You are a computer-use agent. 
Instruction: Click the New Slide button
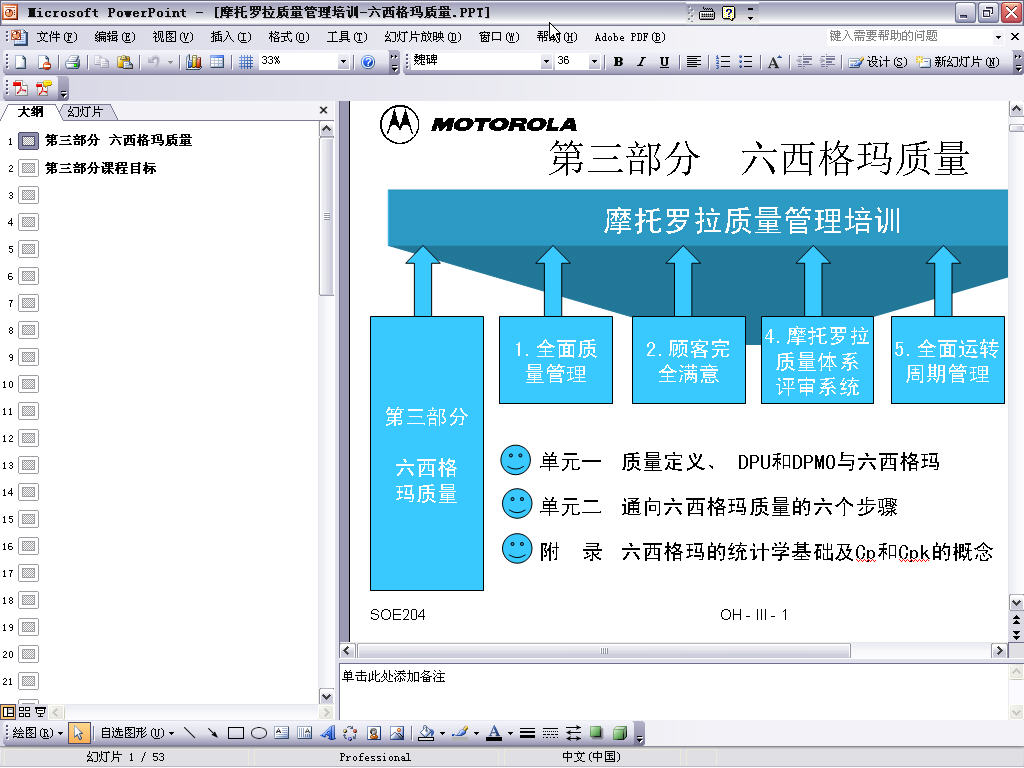(x=957, y=62)
